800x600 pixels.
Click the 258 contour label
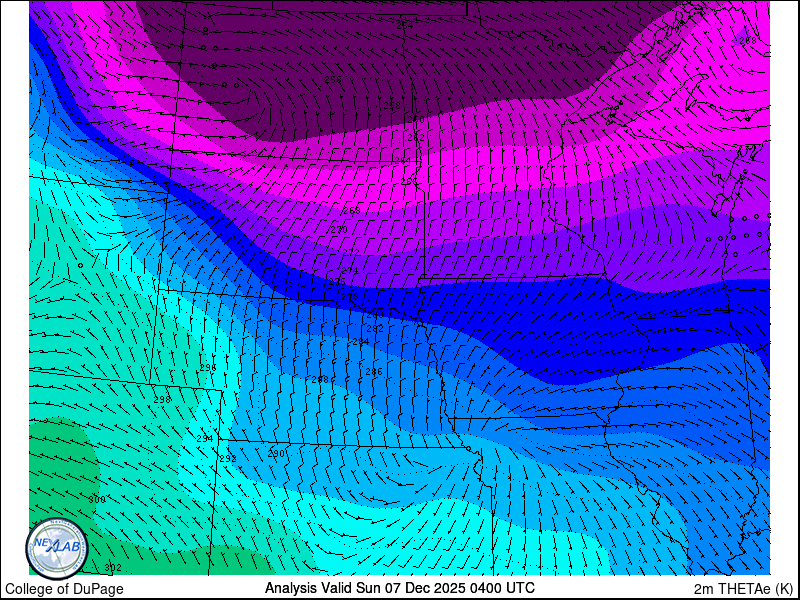point(392,105)
